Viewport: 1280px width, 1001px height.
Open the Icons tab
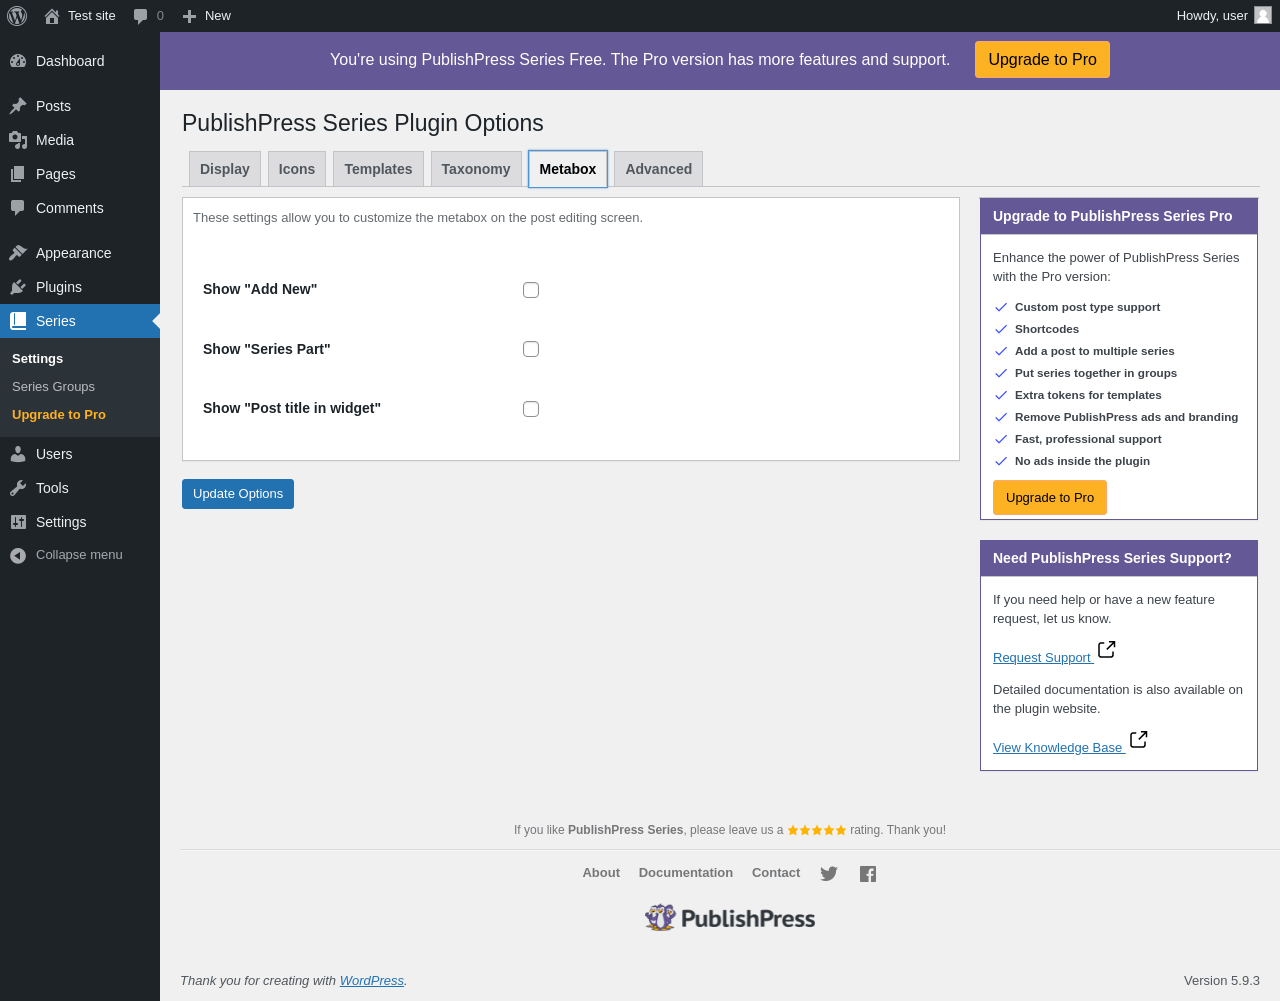click(297, 169)
